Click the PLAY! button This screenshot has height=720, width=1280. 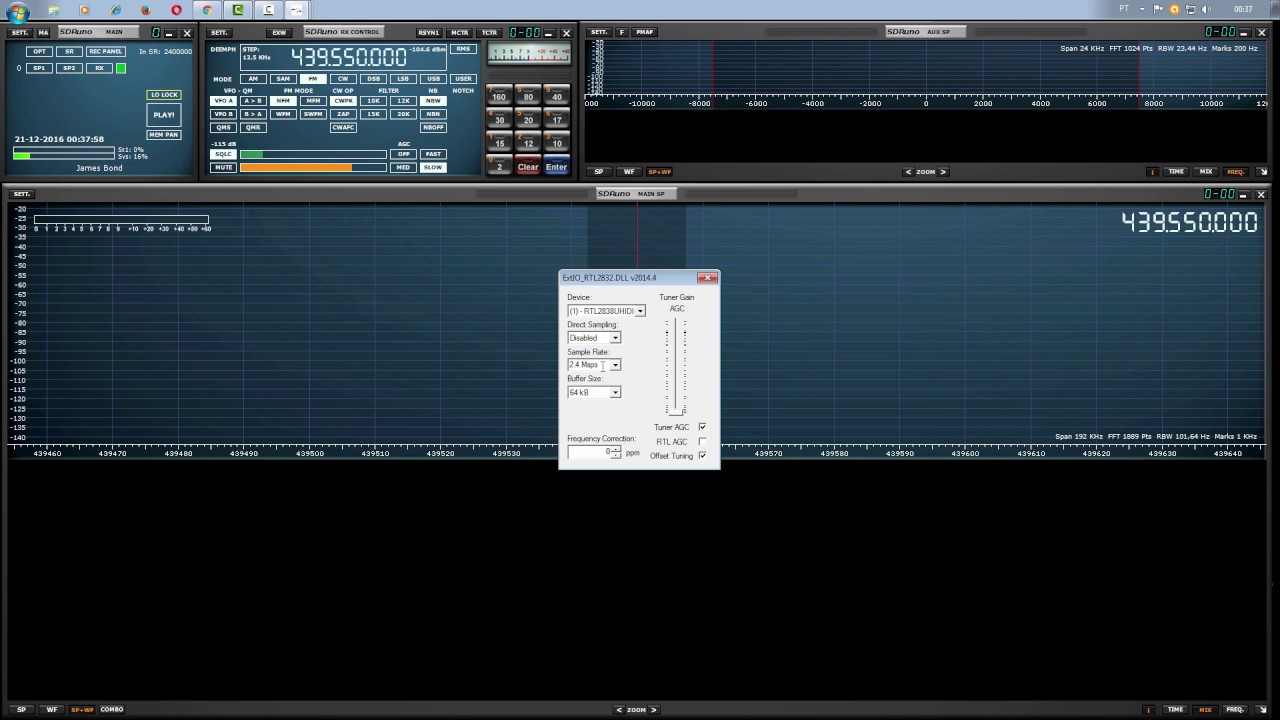tap(164, 114)
